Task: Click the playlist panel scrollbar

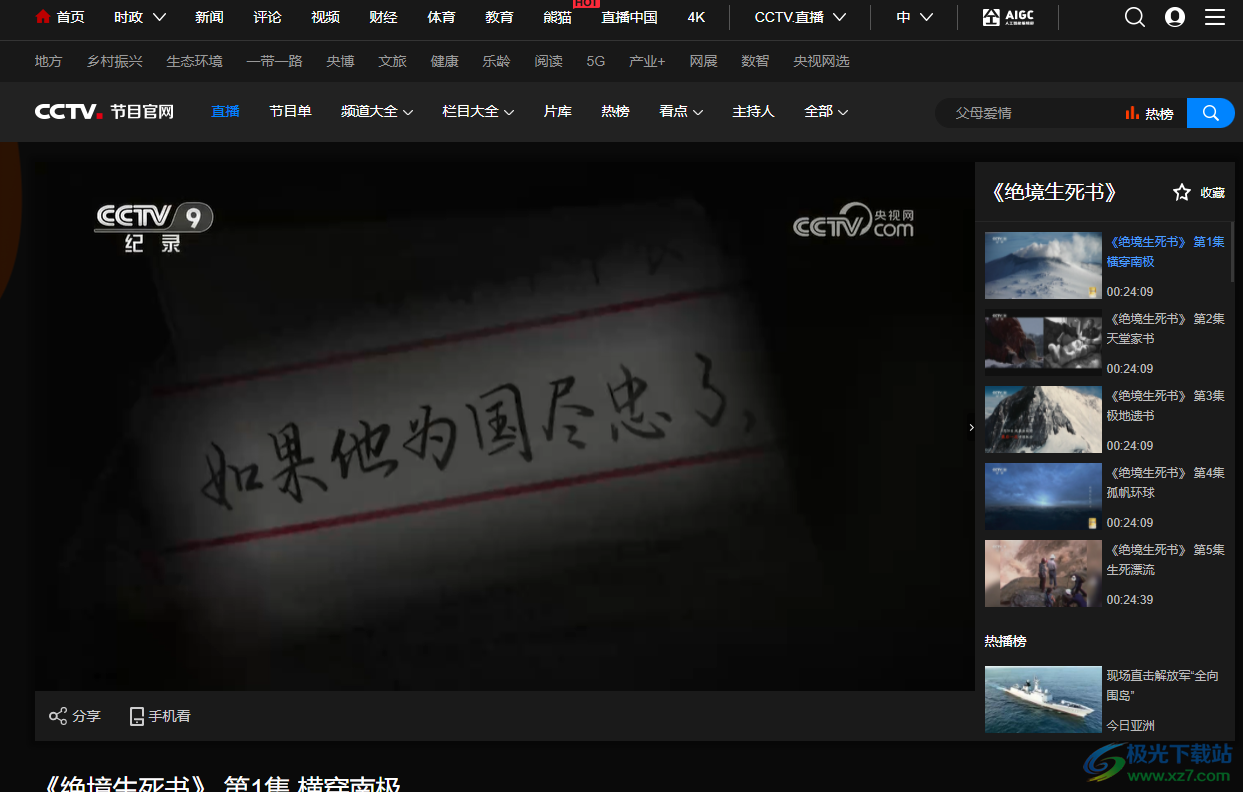Action: click(1232, 250)
